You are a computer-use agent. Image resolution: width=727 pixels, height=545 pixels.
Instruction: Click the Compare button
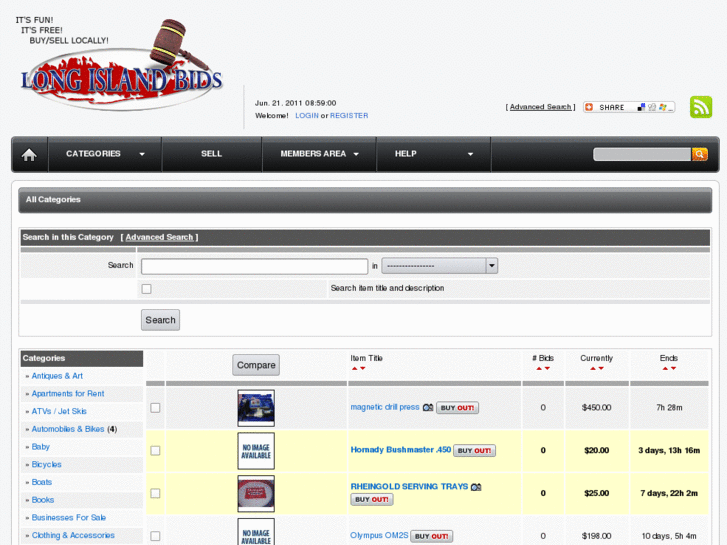click(256, 365)
